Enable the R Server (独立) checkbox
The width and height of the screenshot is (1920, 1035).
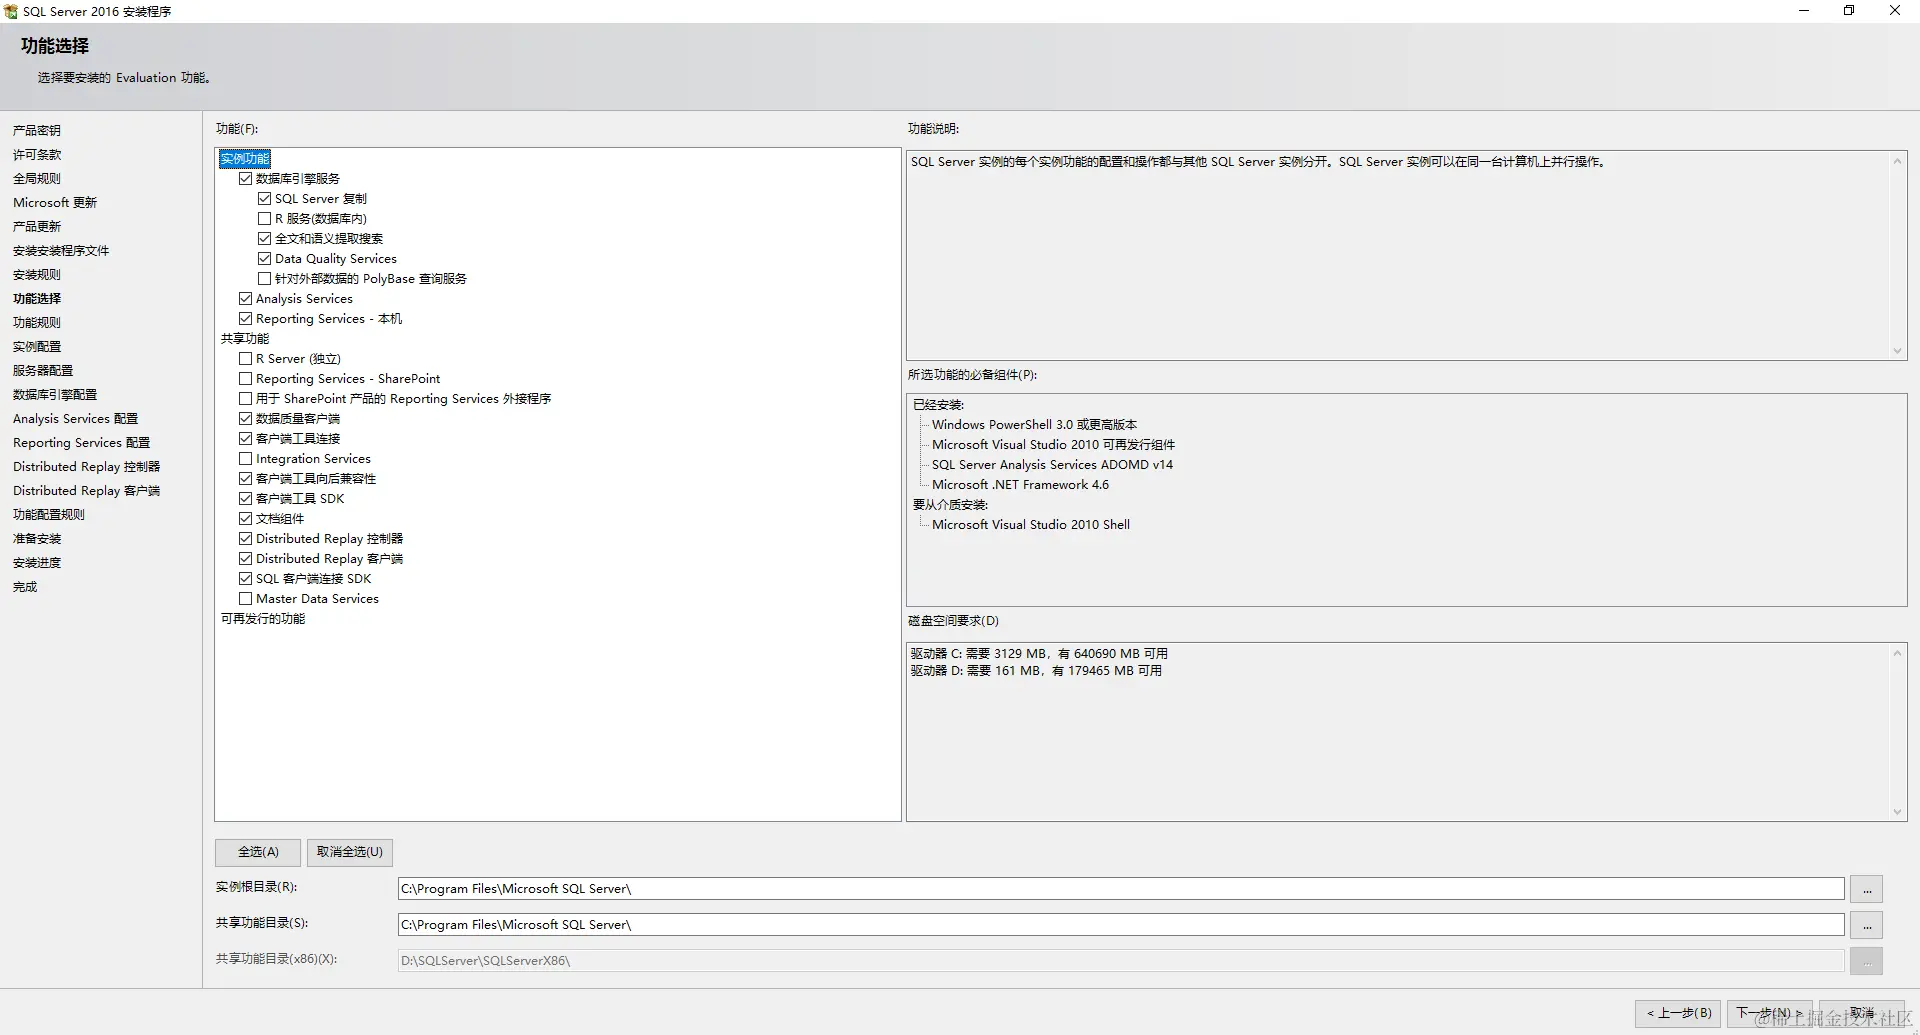coord(245,359)
